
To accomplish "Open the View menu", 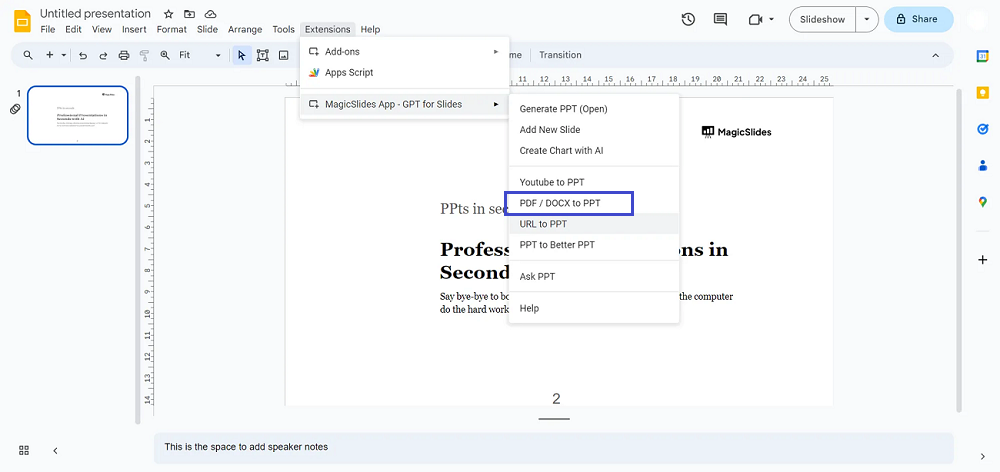I will coord(101,29).
